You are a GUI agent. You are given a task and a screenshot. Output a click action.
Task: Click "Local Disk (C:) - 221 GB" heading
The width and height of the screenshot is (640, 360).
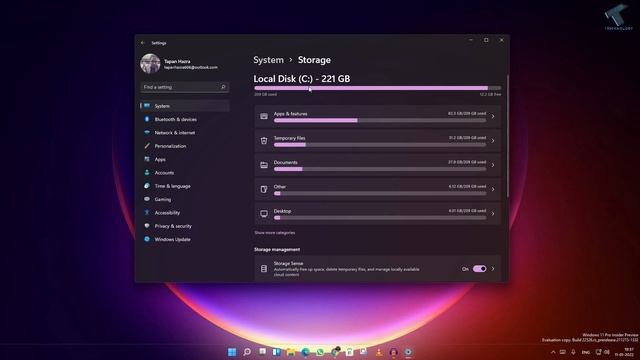point(302,79)
